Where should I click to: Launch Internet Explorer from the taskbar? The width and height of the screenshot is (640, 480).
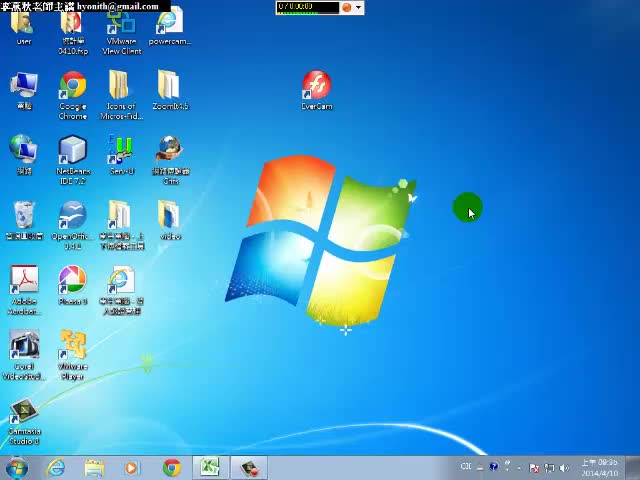point(56,468)
